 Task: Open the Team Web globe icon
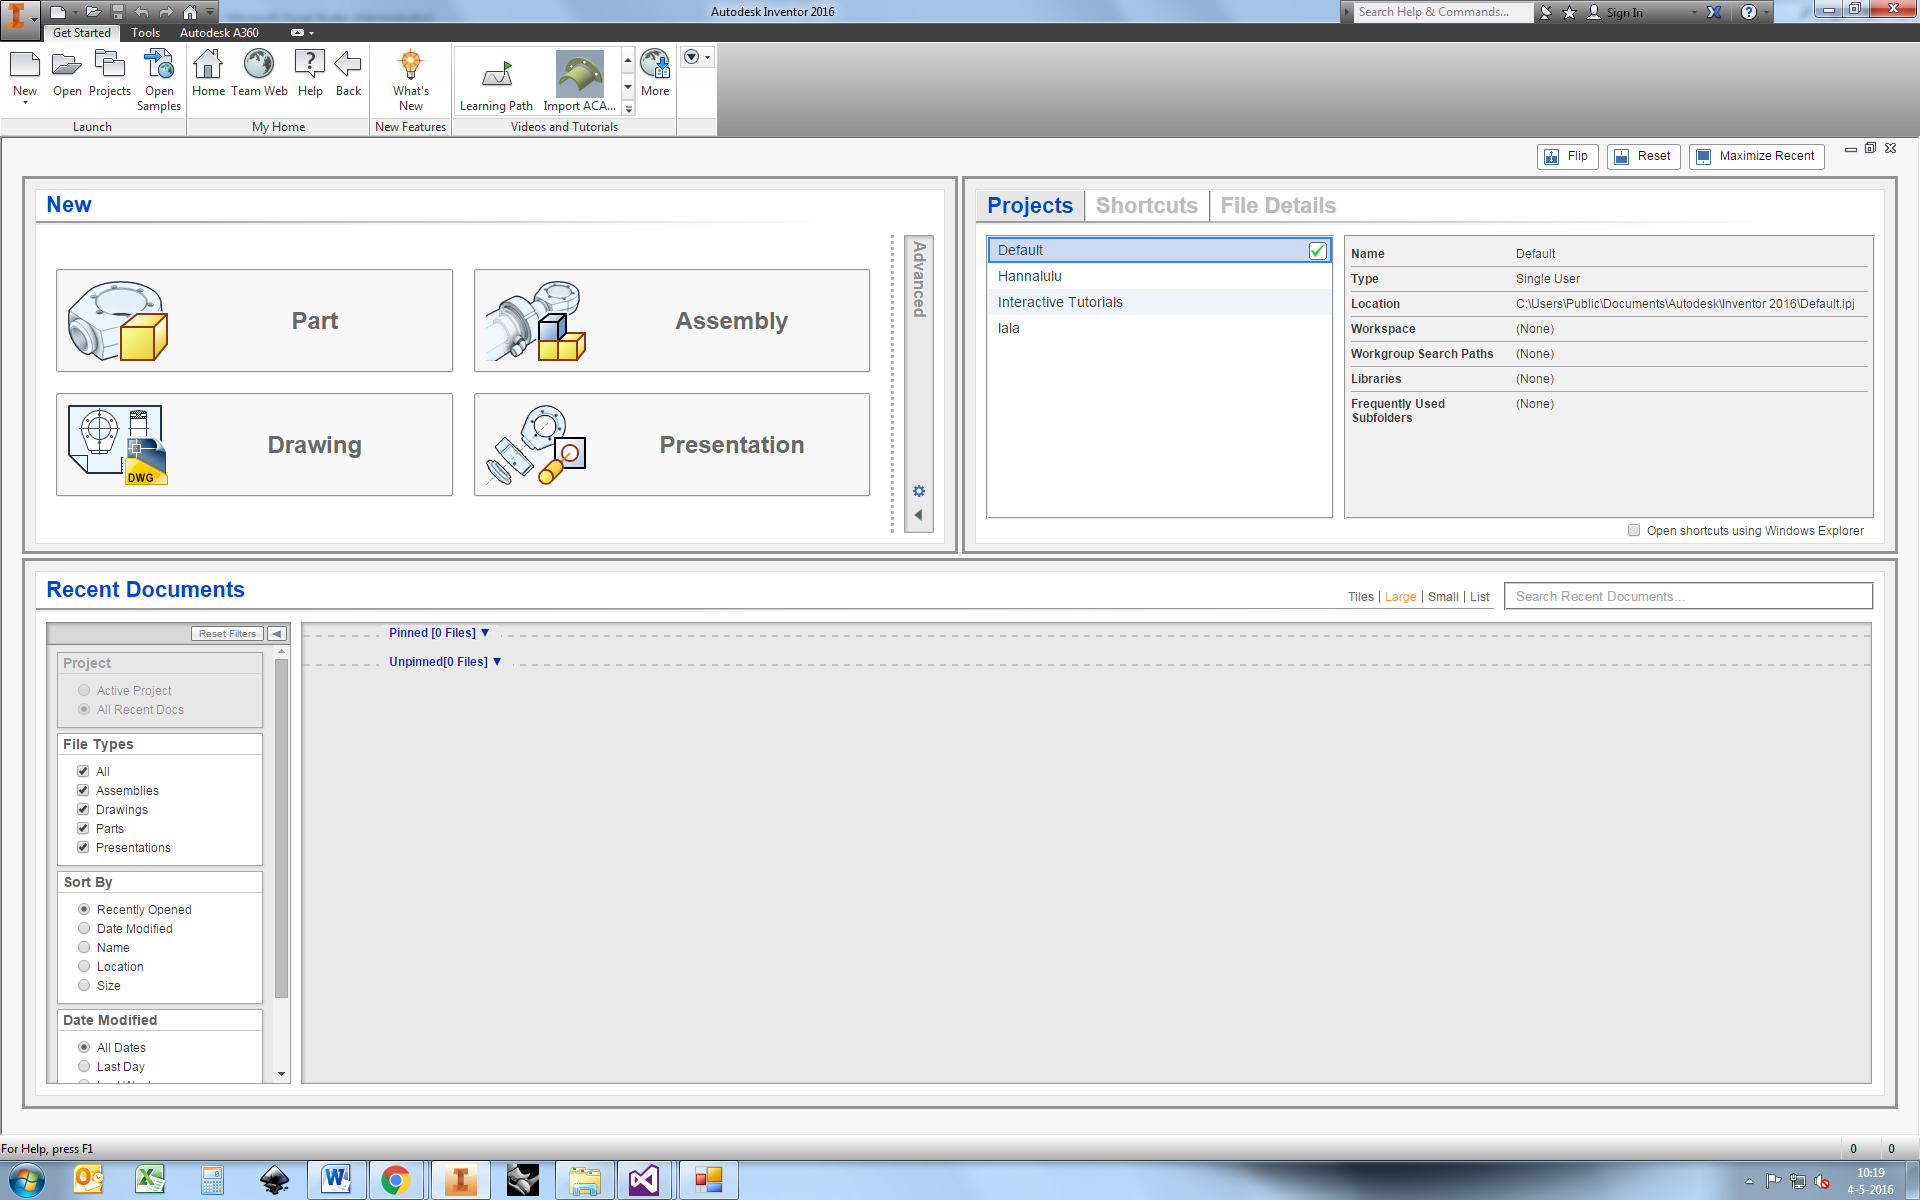click(x=259, y=66)
